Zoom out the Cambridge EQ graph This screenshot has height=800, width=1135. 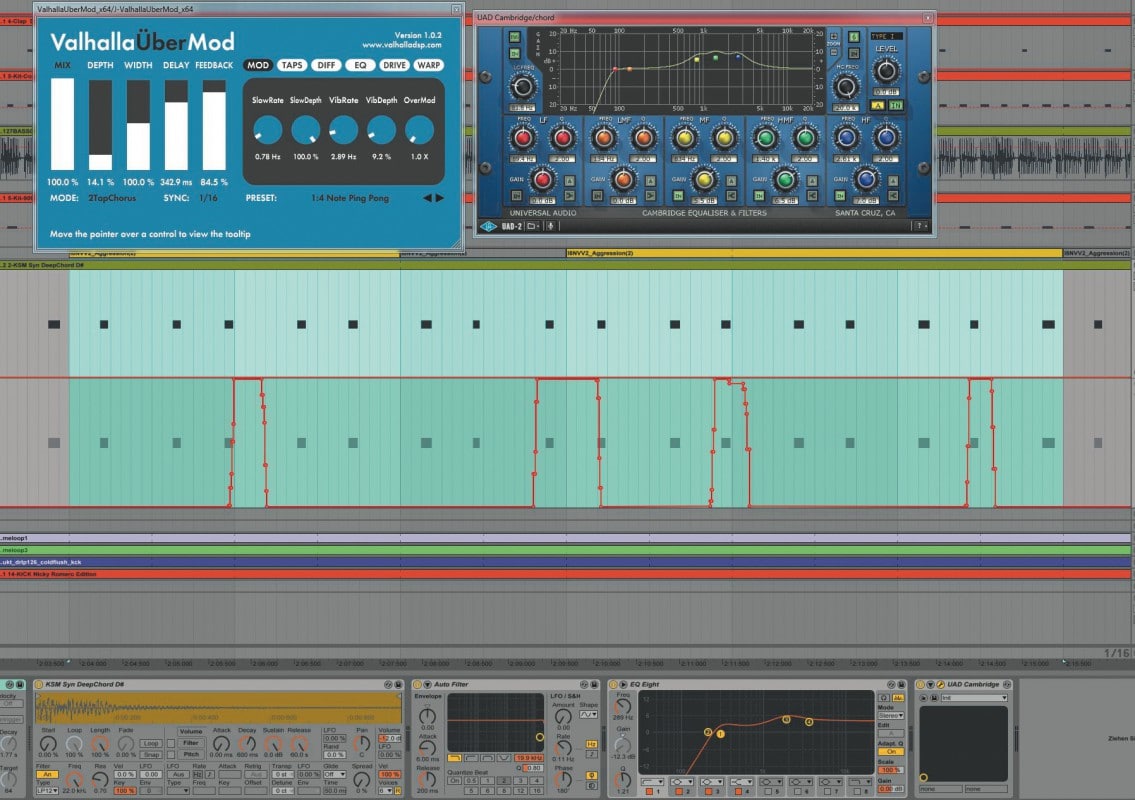tap(833, 52)
